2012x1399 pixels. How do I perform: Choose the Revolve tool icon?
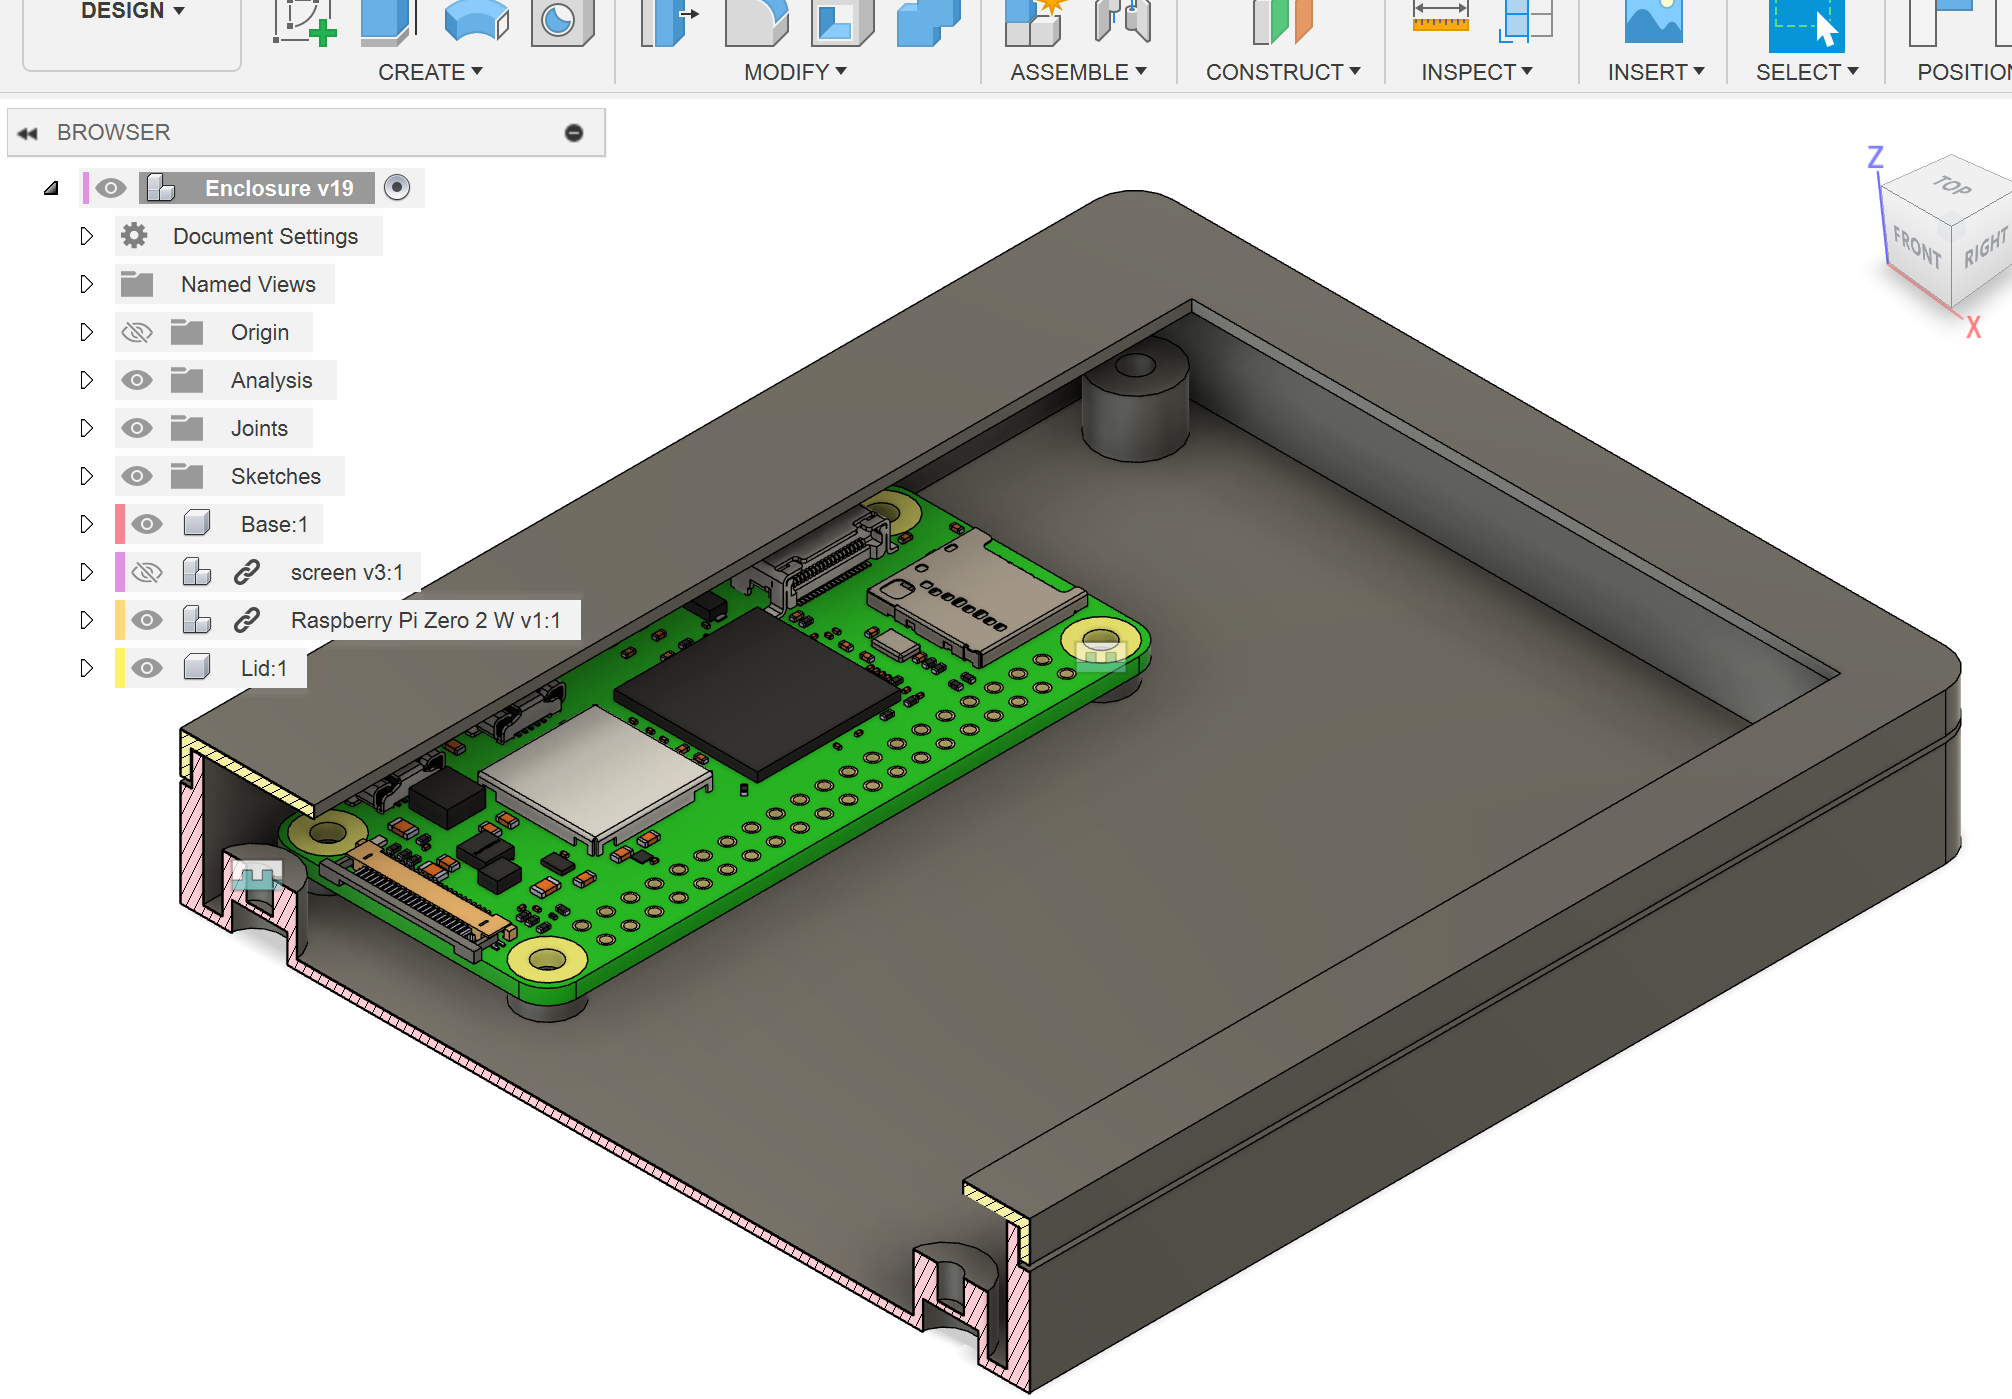[476, 22]
